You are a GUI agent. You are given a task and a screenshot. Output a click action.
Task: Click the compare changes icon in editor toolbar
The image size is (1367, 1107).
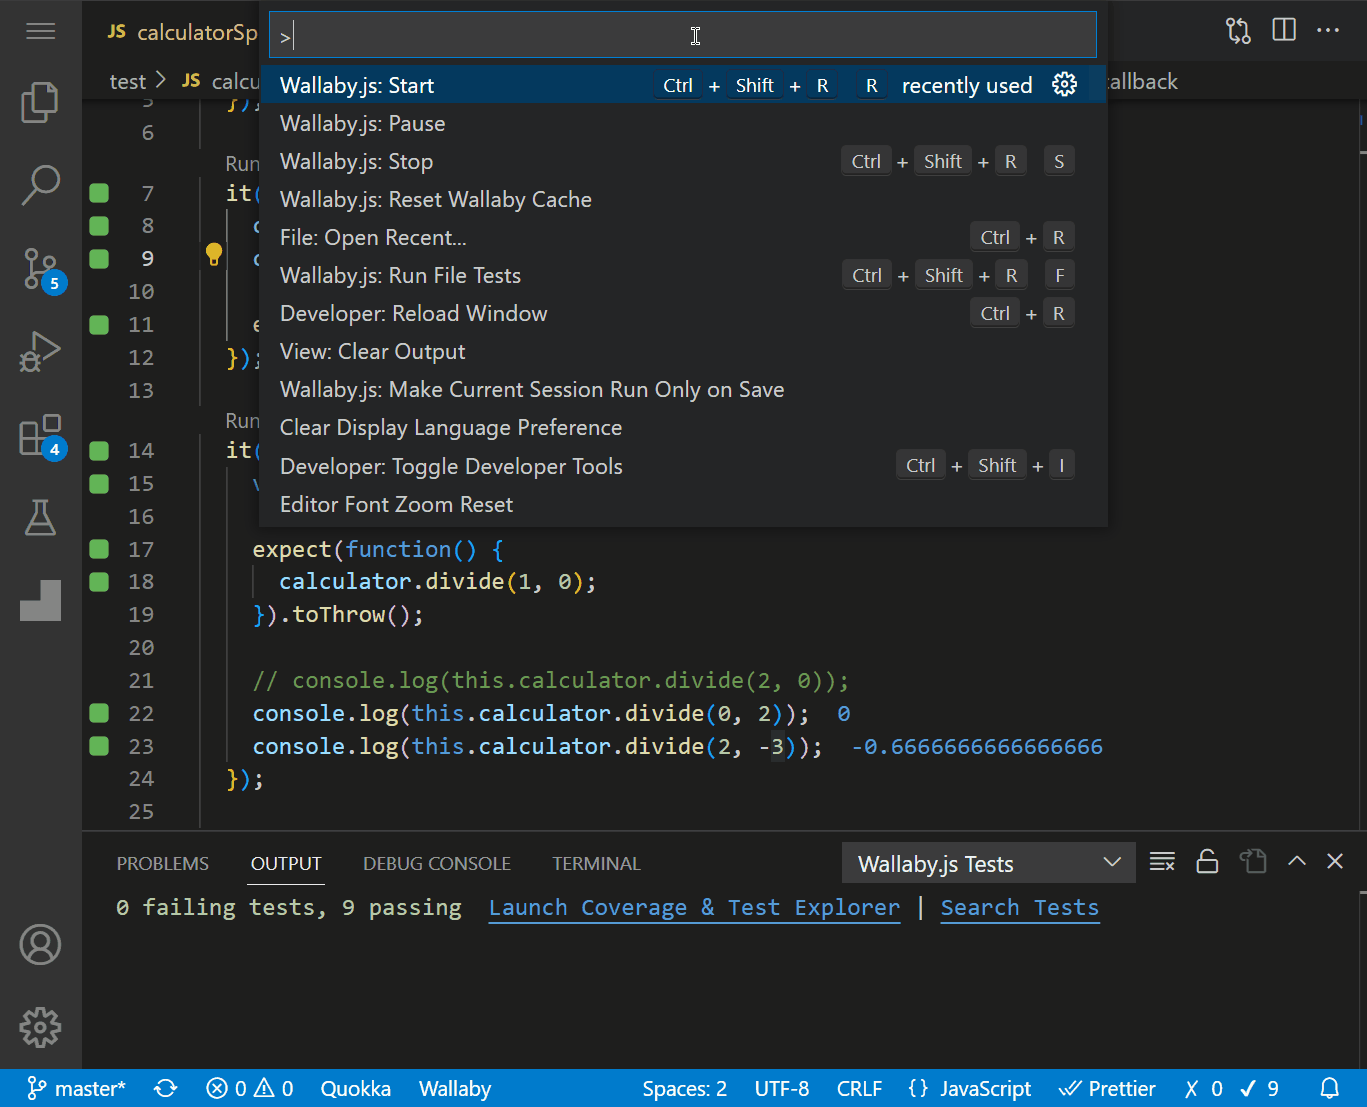[1238, 31]
